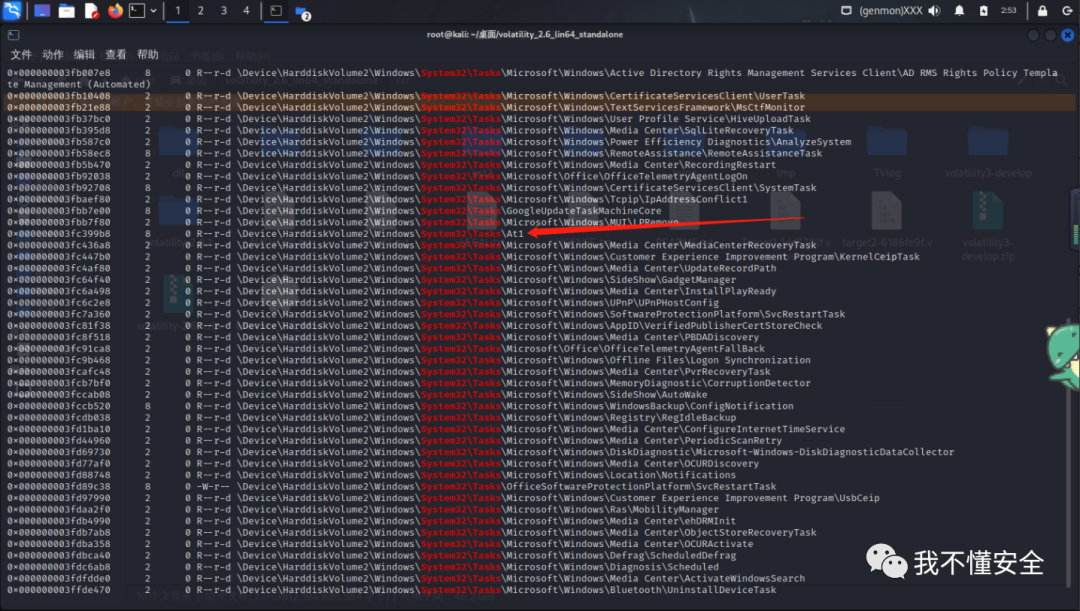Click the battery power manager icon
1080x611 pixels.
(x=984, y=10)
